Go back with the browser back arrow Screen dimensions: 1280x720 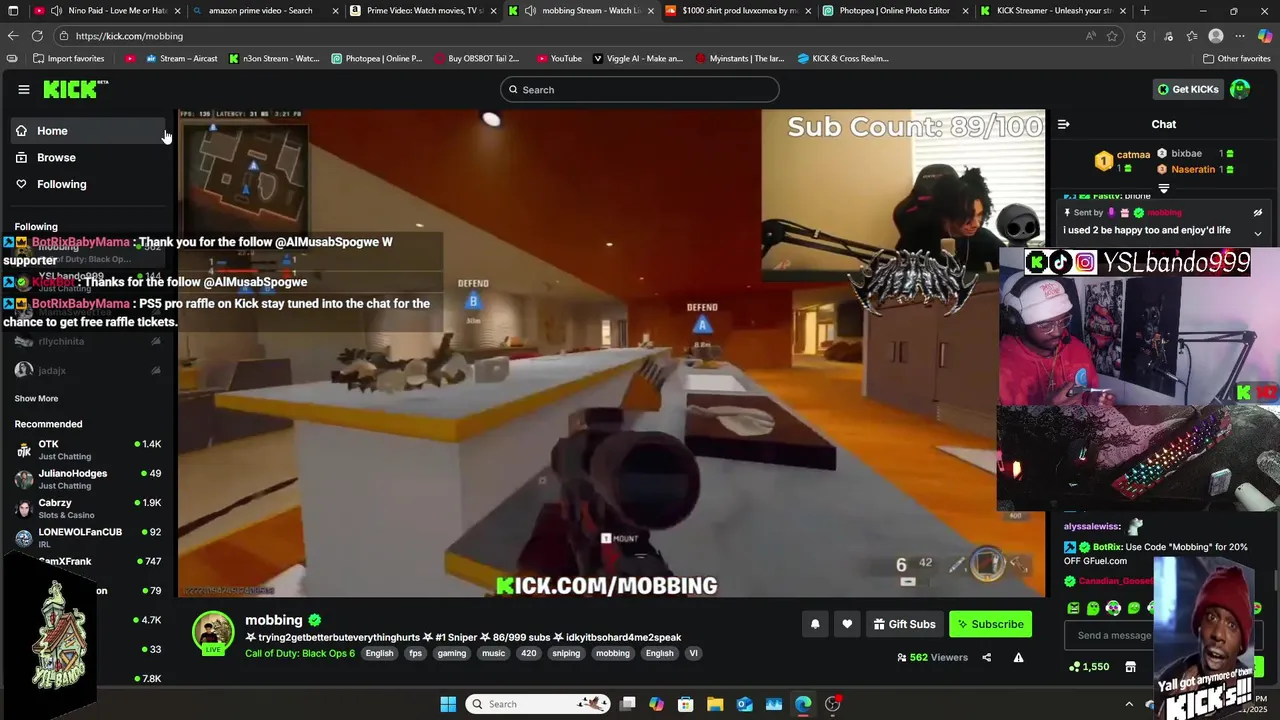tap(13, 36)
